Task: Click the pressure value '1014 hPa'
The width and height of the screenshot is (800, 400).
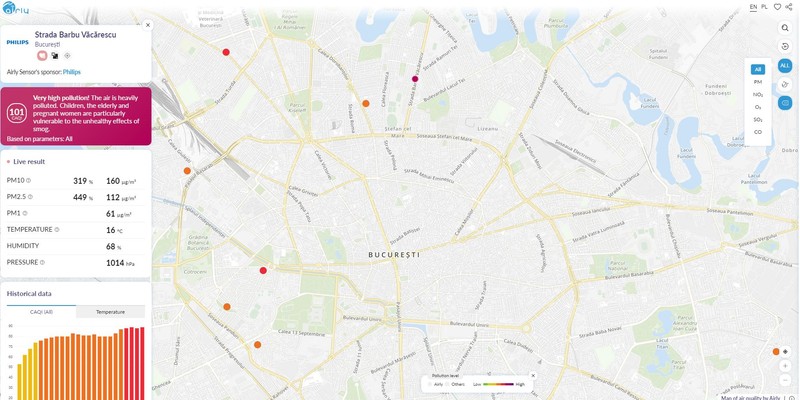Action: point(120,262)
